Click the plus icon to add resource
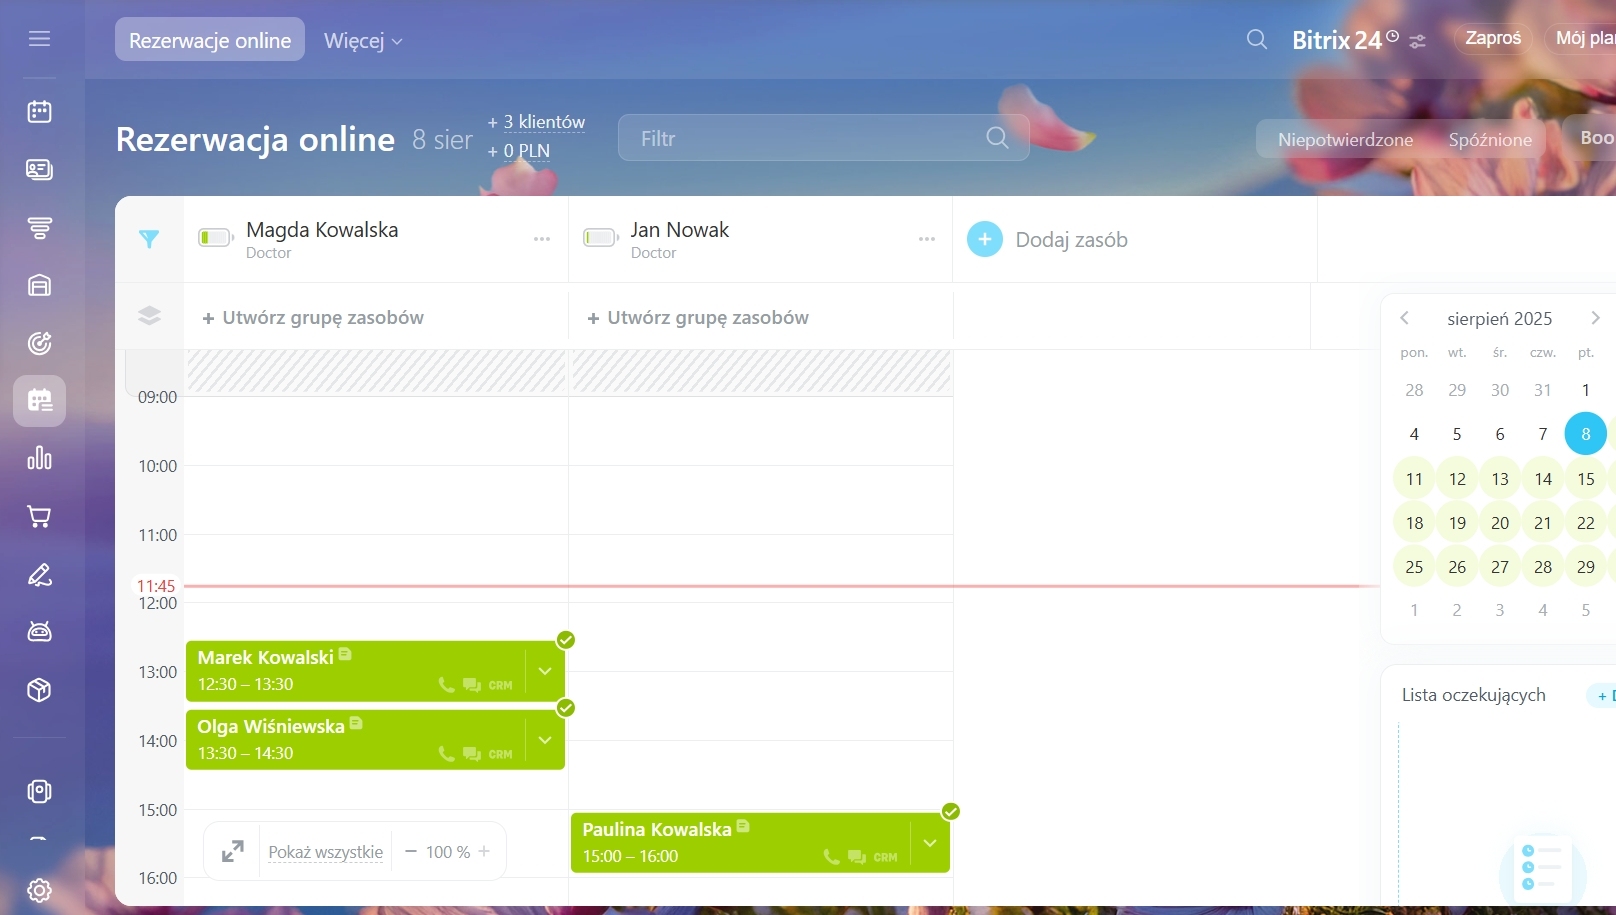 click(x=984, y=239)
